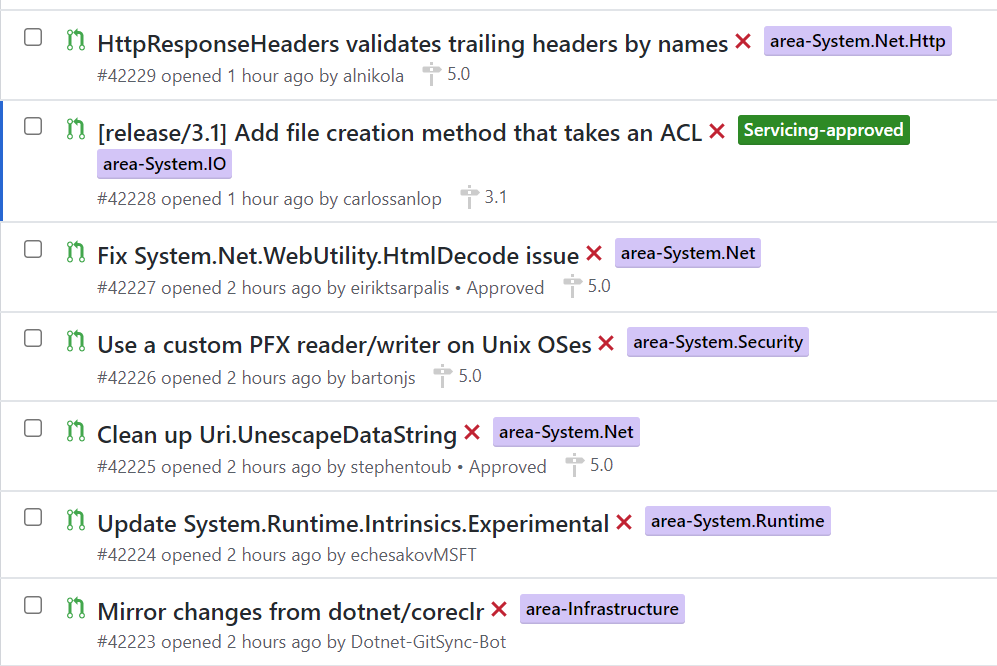This screenshot has height=666, width=997.
Task: Show failed checks X for HtmlDecode issue PR
Action: tap(594, 254)
